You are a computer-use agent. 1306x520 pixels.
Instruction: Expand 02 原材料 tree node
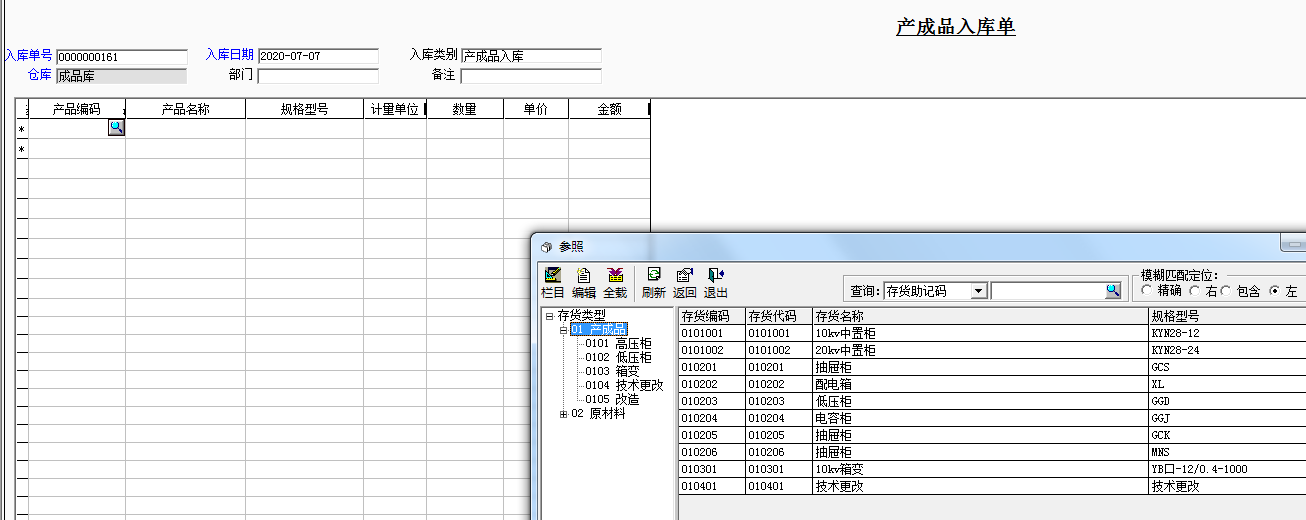point(563,414)
